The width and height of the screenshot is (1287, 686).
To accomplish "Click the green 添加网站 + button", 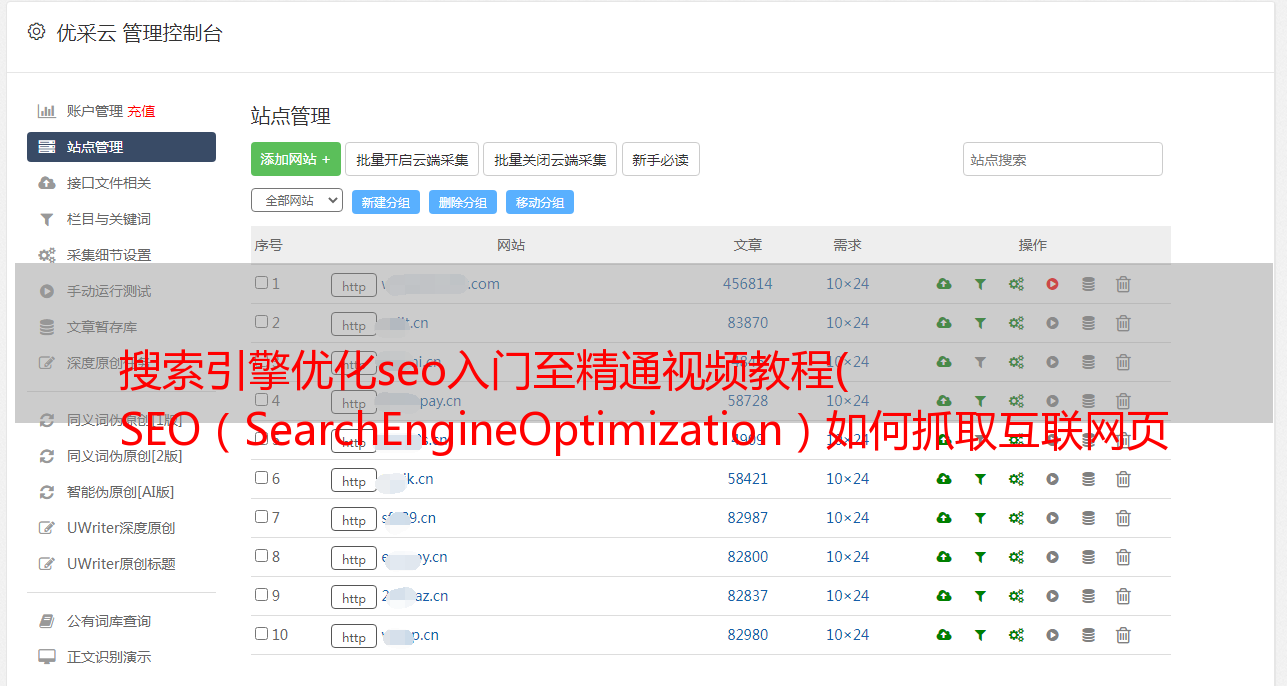I will (295, 159).
